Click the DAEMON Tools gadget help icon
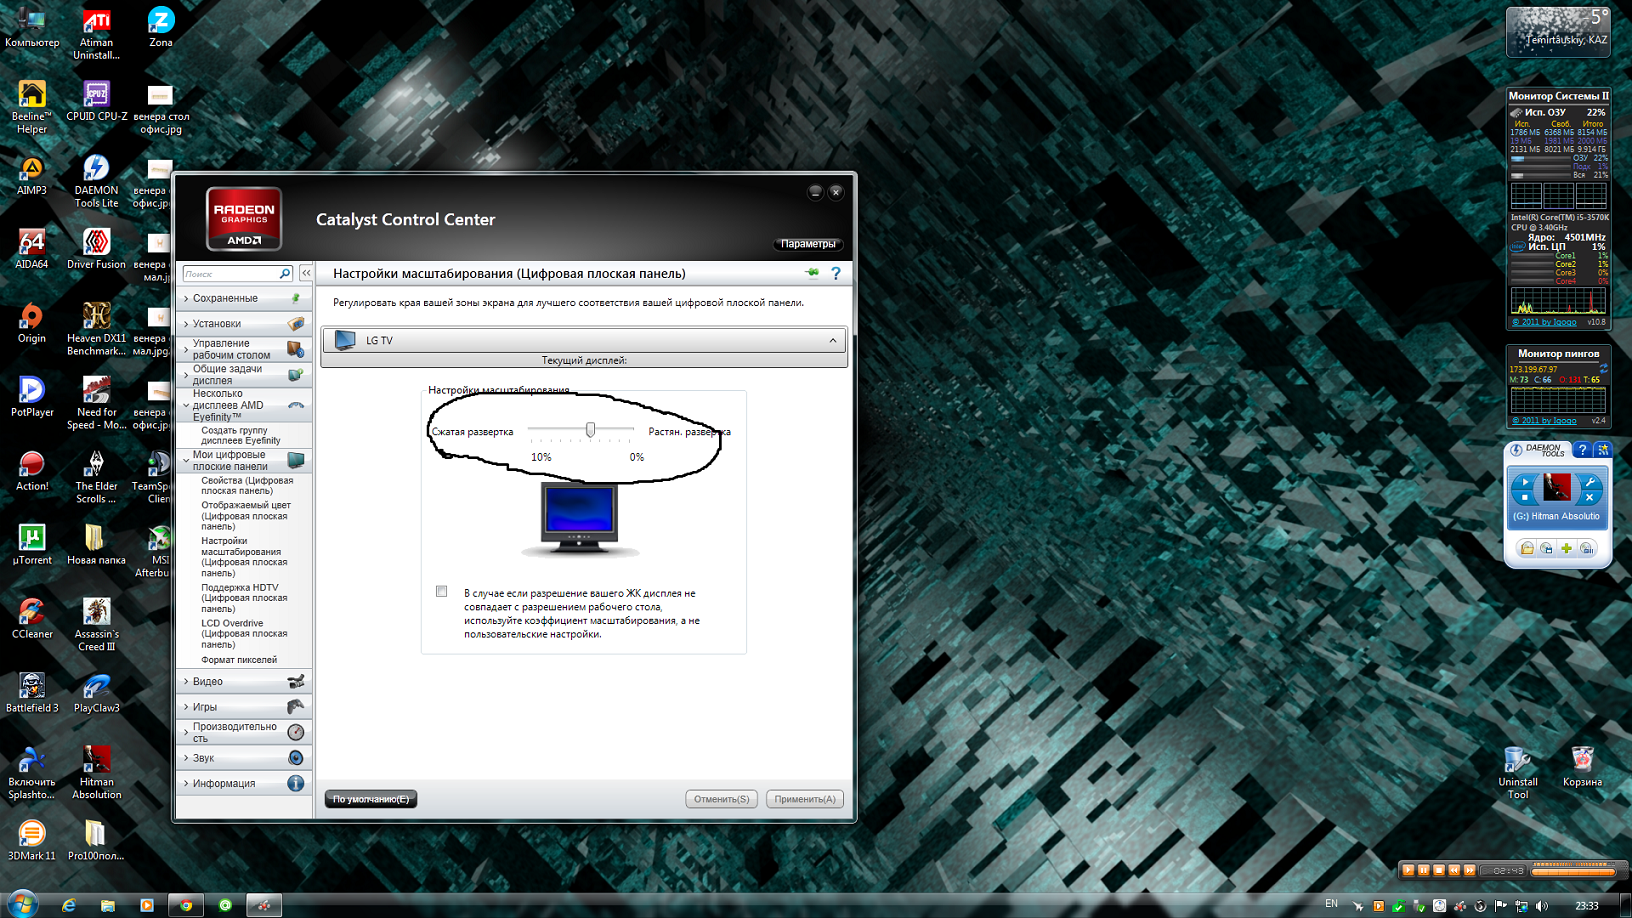 click(1582, 450)
